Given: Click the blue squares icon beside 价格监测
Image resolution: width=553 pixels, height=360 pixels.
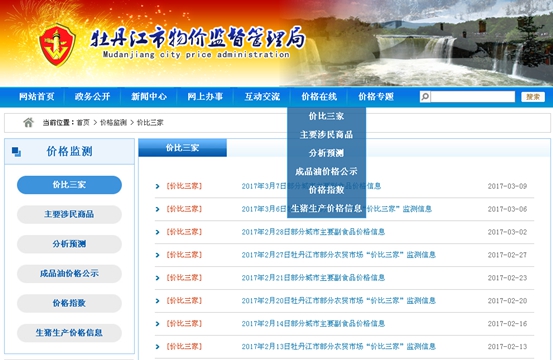Looking at the screenshot, I should tap(16, 152).
